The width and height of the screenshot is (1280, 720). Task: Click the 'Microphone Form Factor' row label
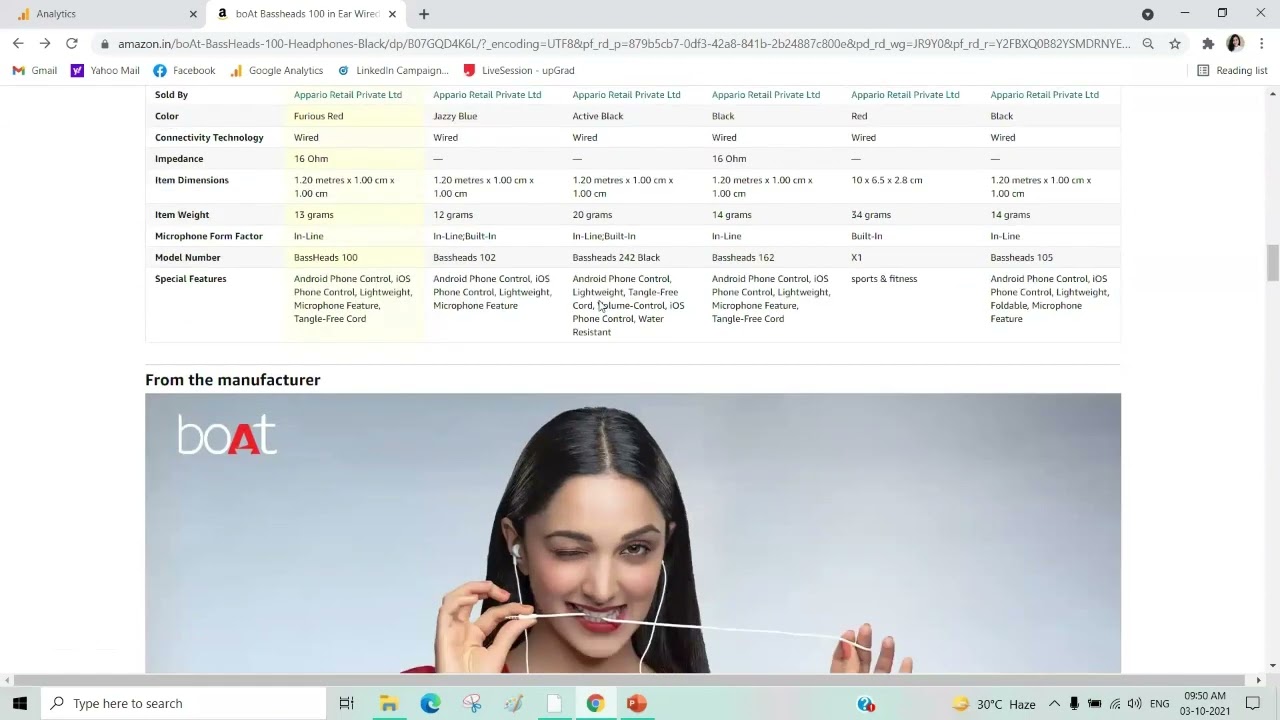click(209, 236)
